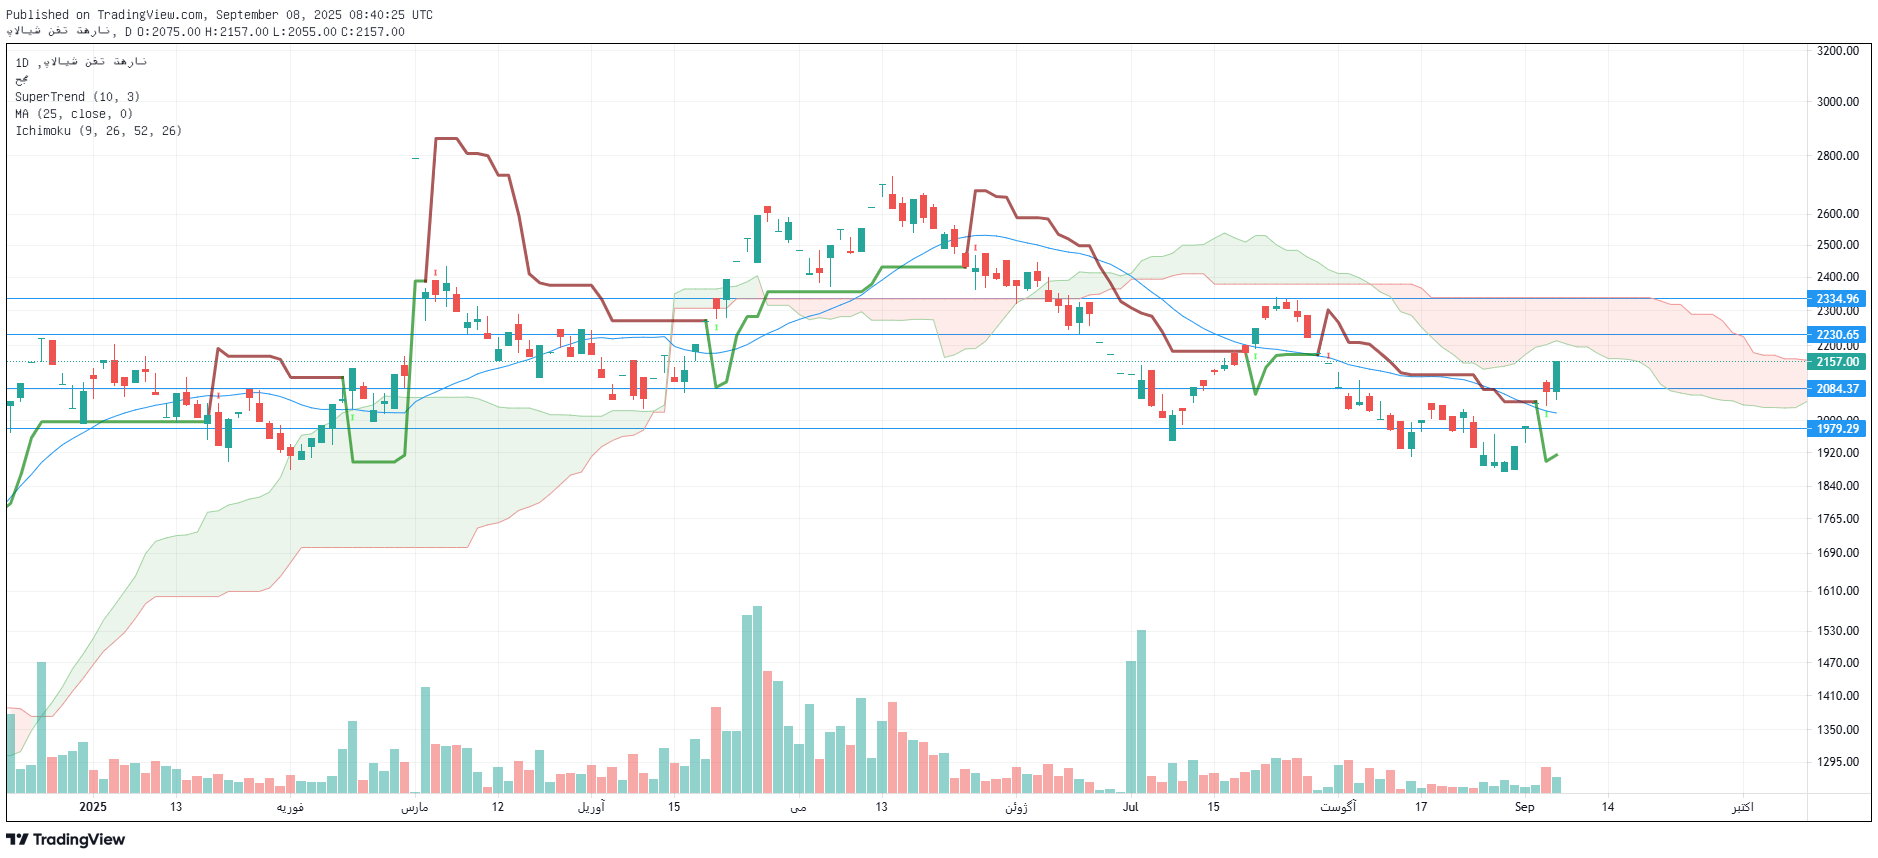Select the MA (25, close, 0) legend label
Image resolution: width=1878 pixels, height=858 pixels.
pos(73,114)
